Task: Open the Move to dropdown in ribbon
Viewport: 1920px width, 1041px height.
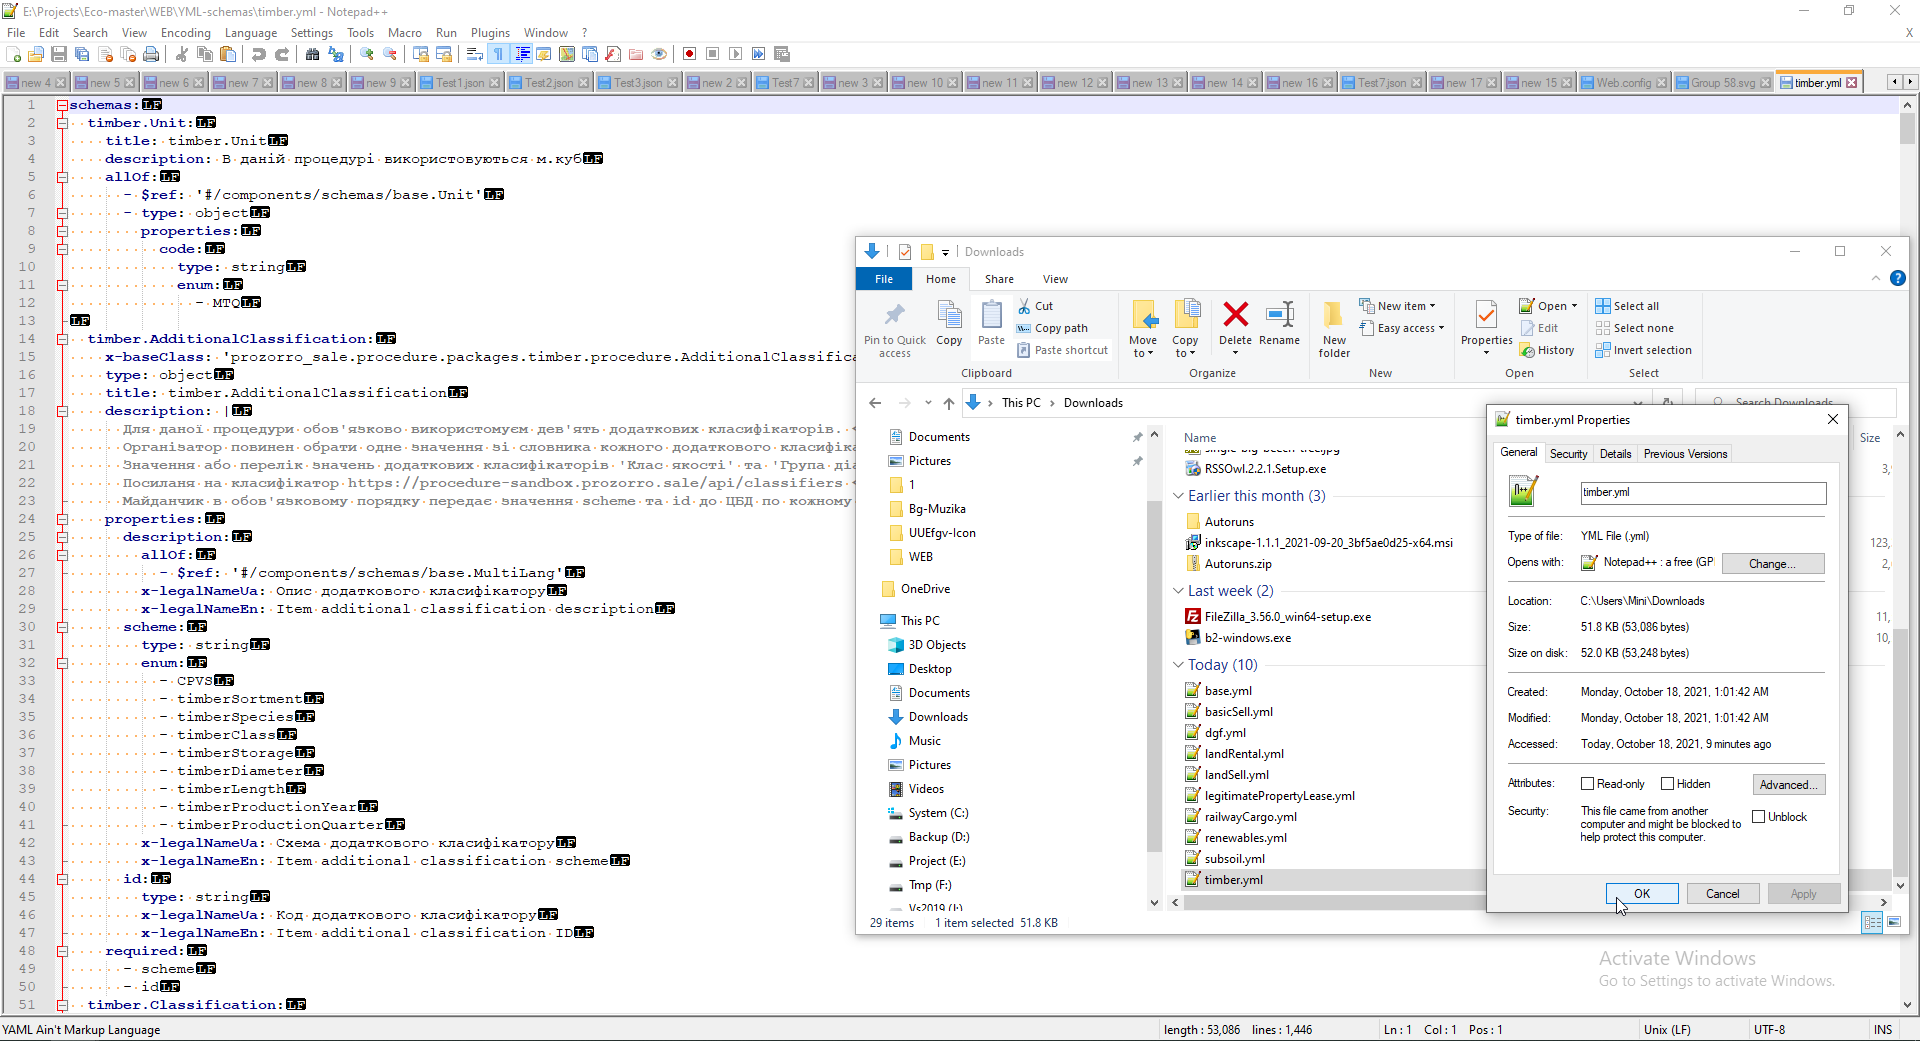Action: 1143,329
